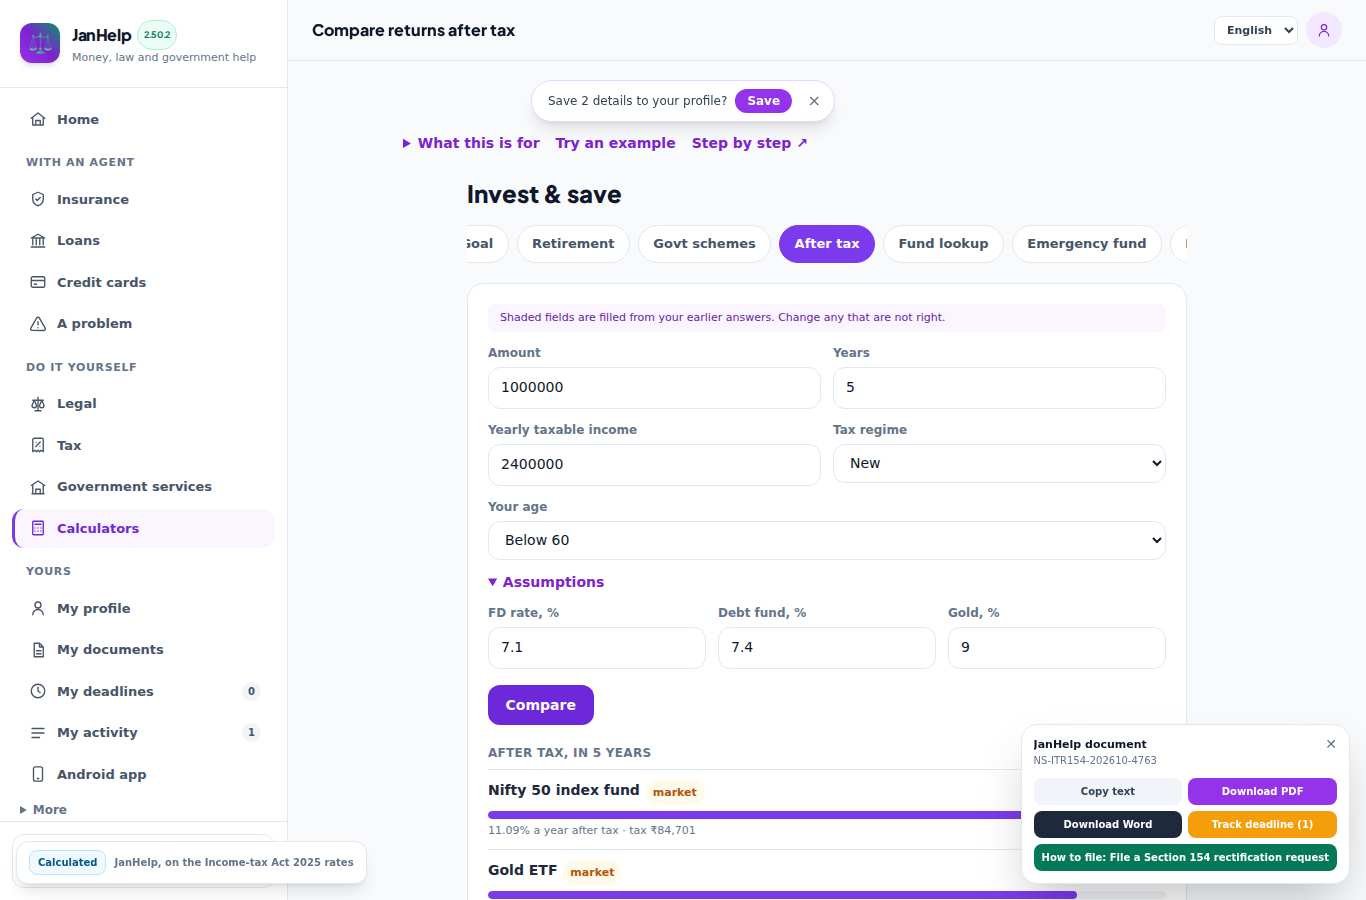Open the Legal scales icon

pyautogui.click(x=38, y=404)
